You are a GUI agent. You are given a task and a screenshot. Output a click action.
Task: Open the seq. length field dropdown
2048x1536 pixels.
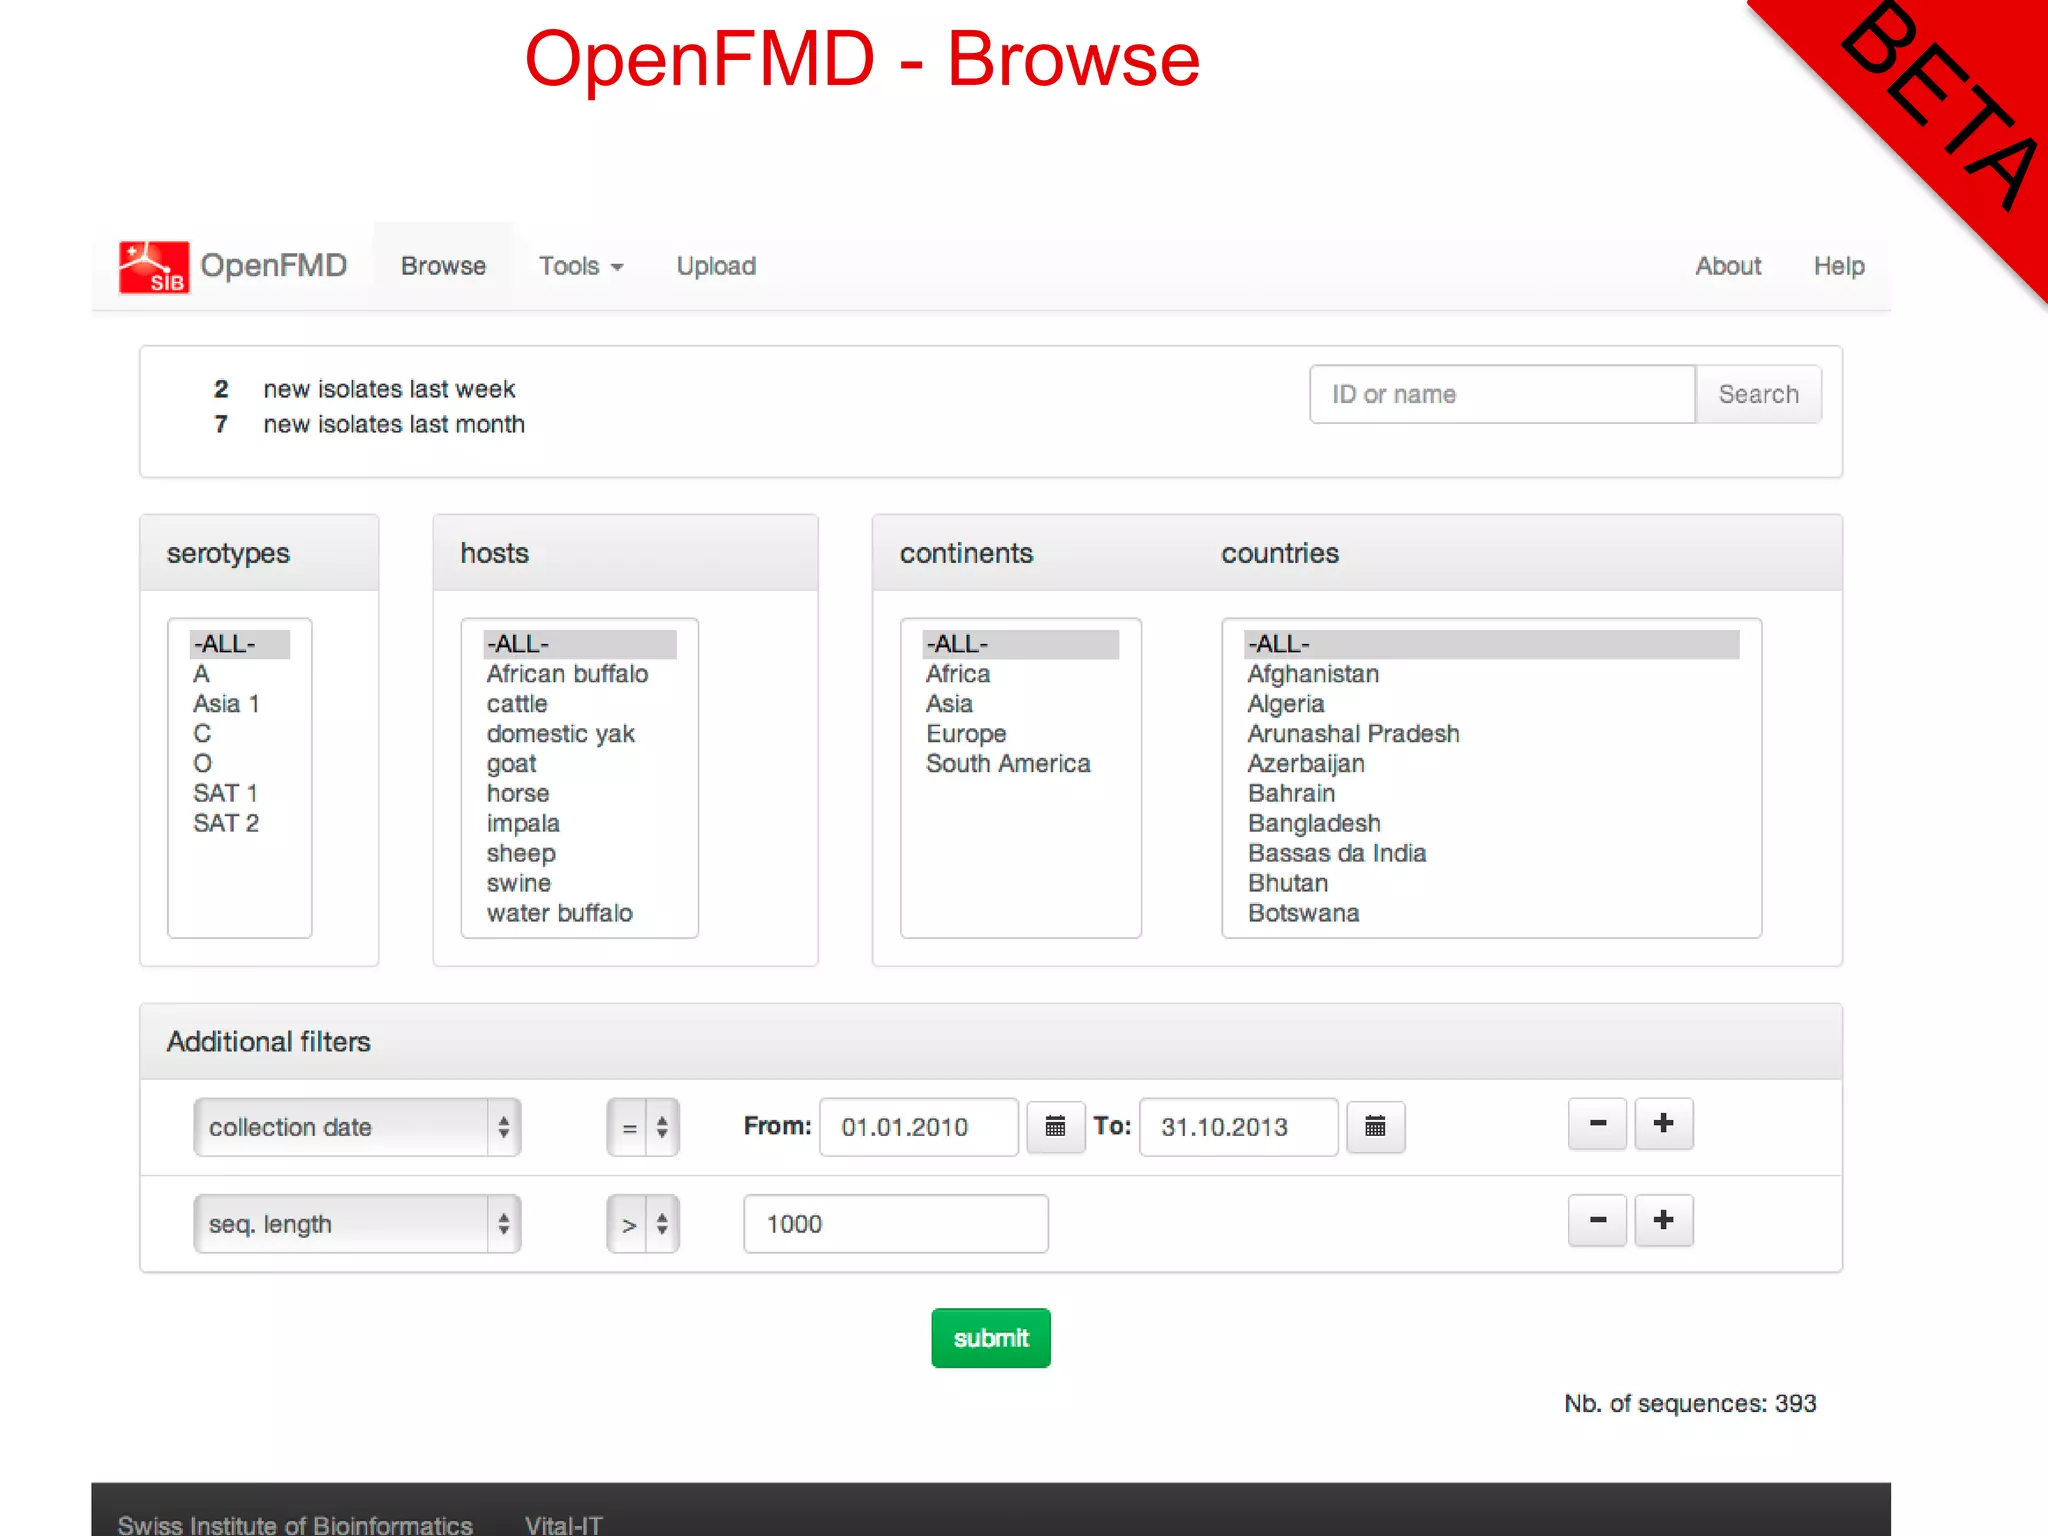(x=357, y=1224)
